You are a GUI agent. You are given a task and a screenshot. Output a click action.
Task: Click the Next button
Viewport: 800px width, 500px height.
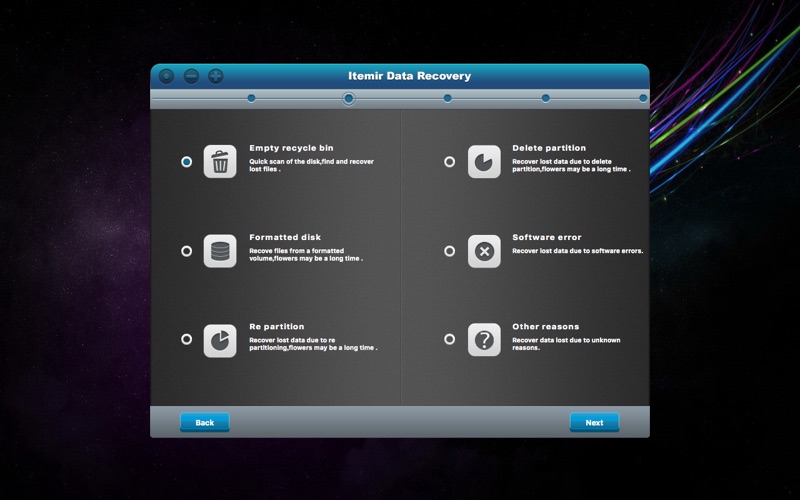594,422
